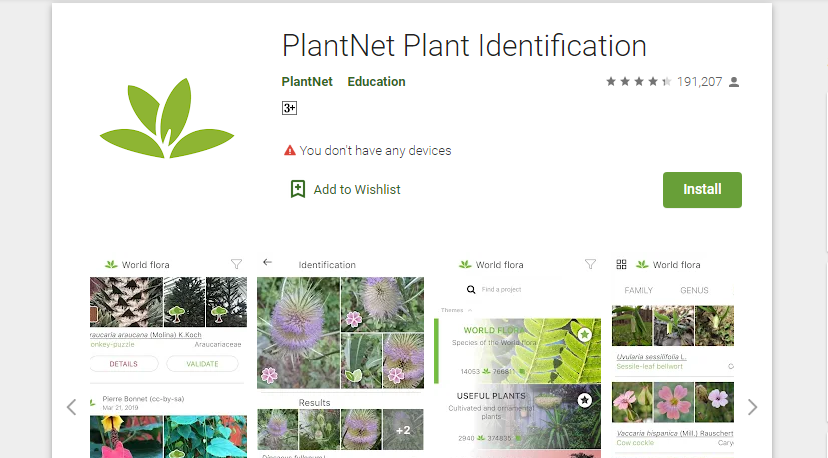Click the green leaf logo beside first World flora

(111, 264)
